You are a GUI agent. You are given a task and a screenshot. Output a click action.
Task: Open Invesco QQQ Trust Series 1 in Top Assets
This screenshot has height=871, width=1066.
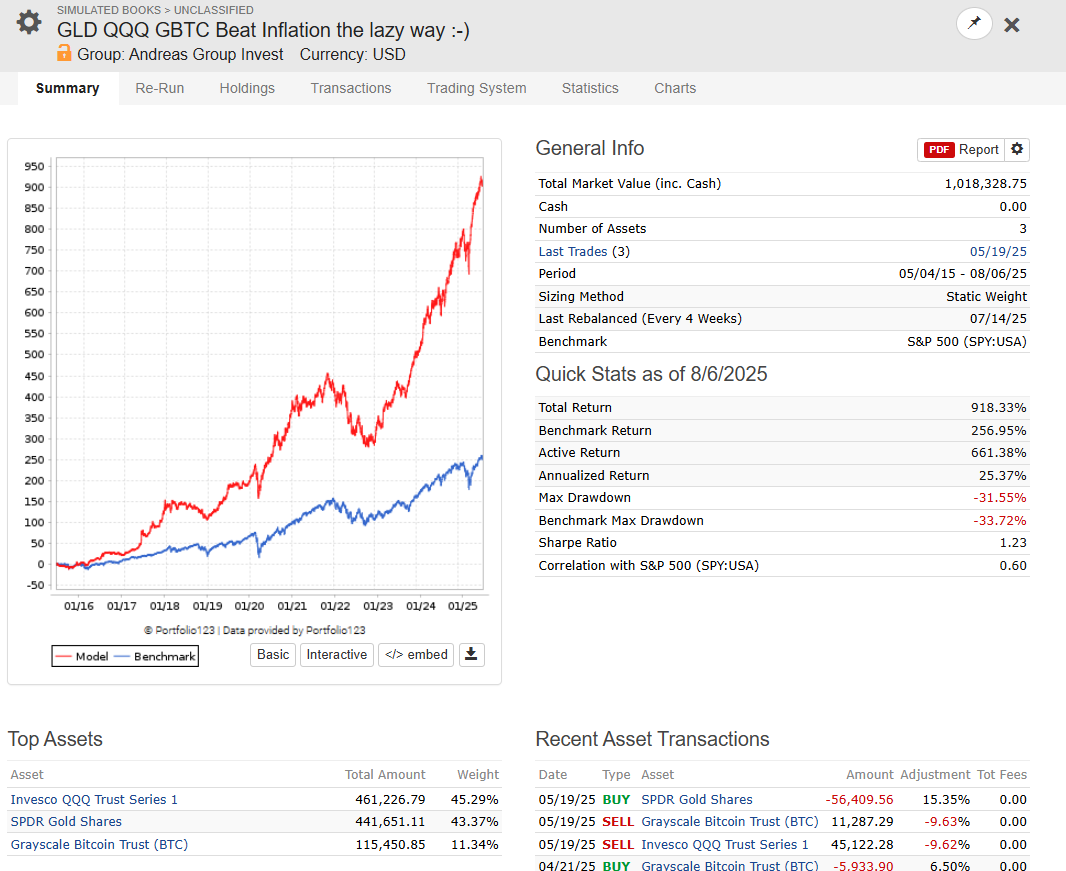pyautogui.click(x=94, y=800)
